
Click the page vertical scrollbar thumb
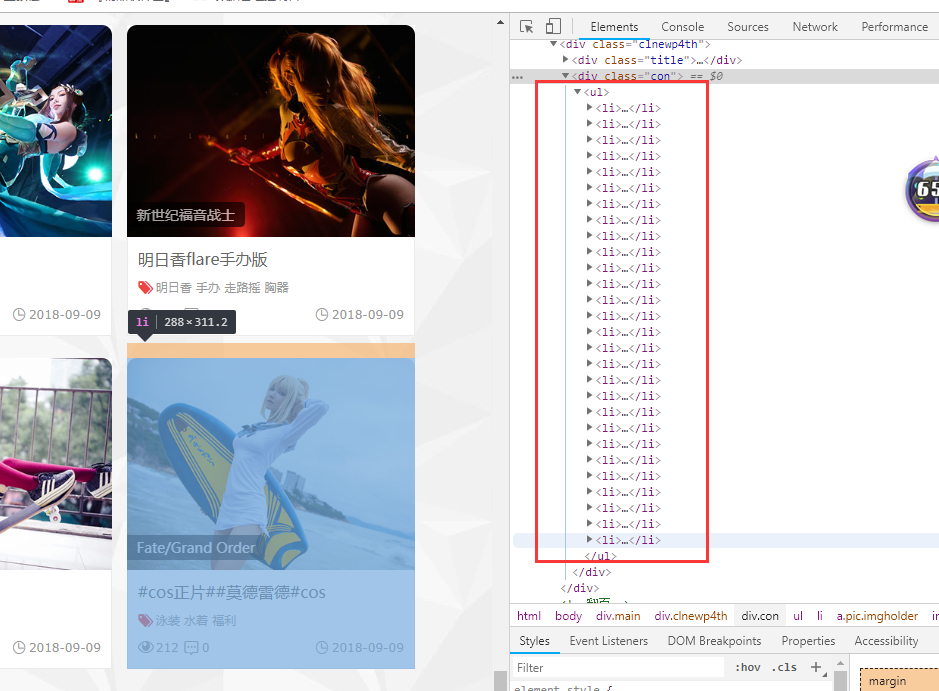click(500, 681)
